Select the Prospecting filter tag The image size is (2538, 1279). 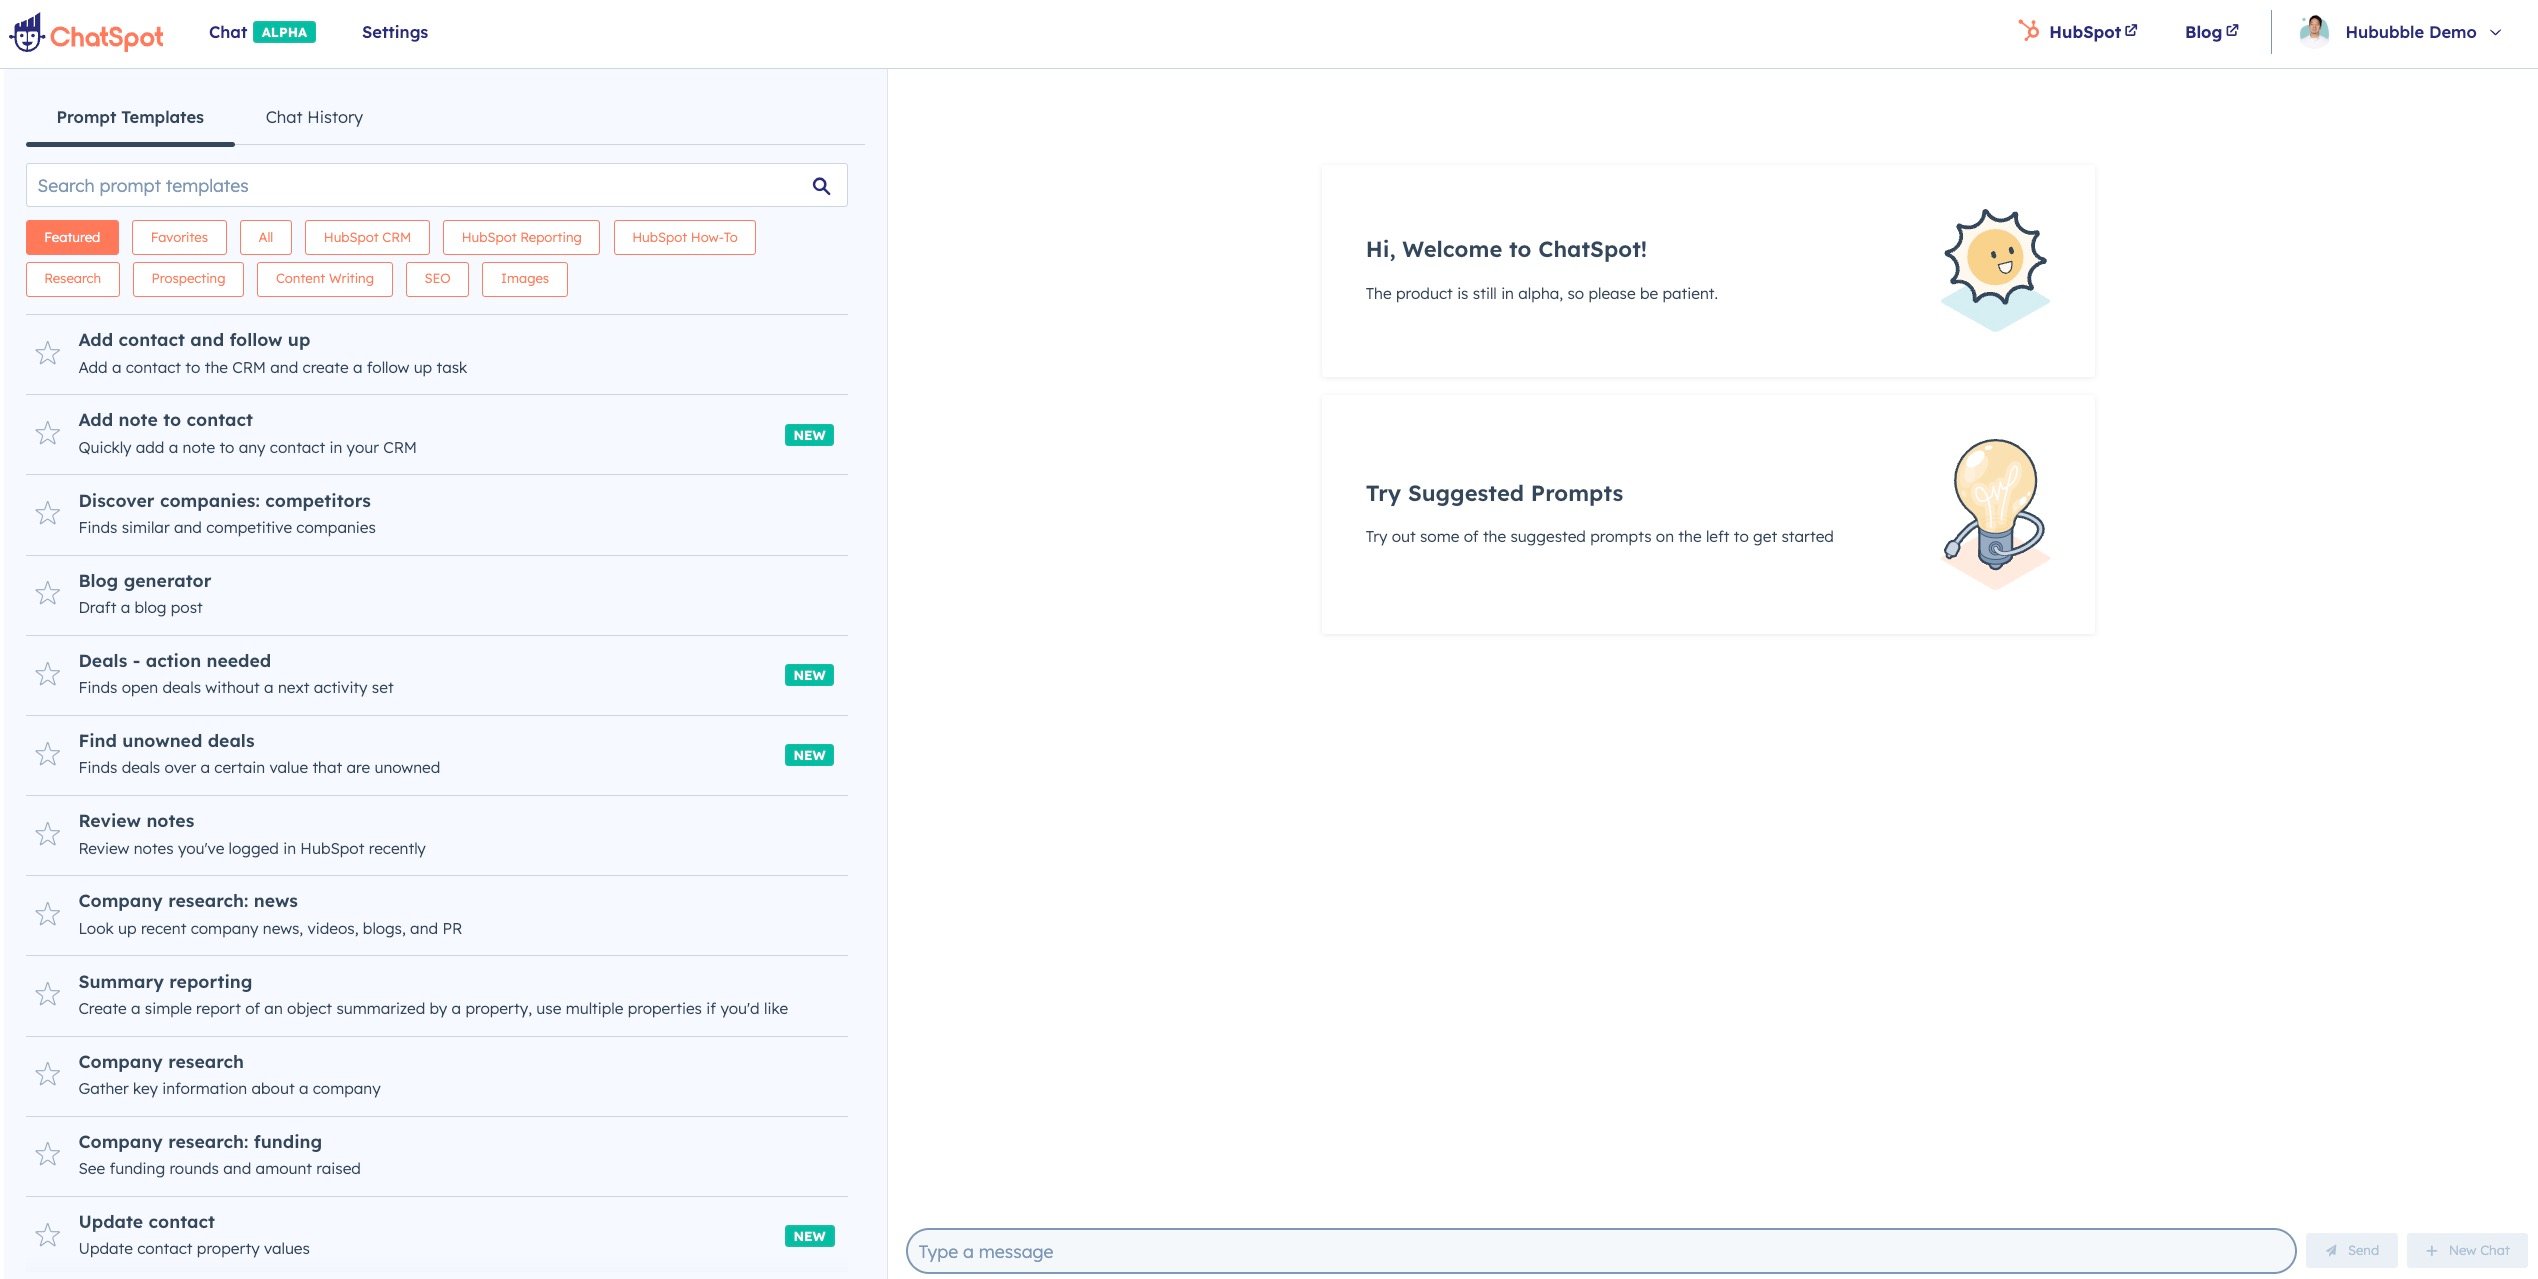188,279
